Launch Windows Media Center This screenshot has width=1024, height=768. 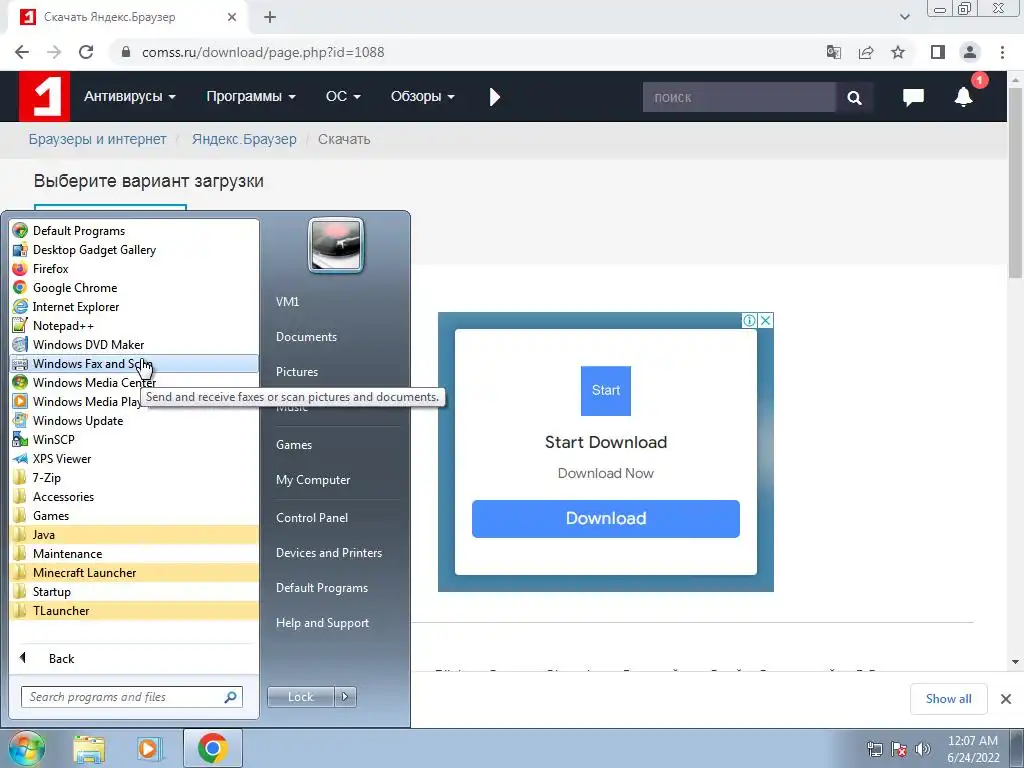click(135, 382)
